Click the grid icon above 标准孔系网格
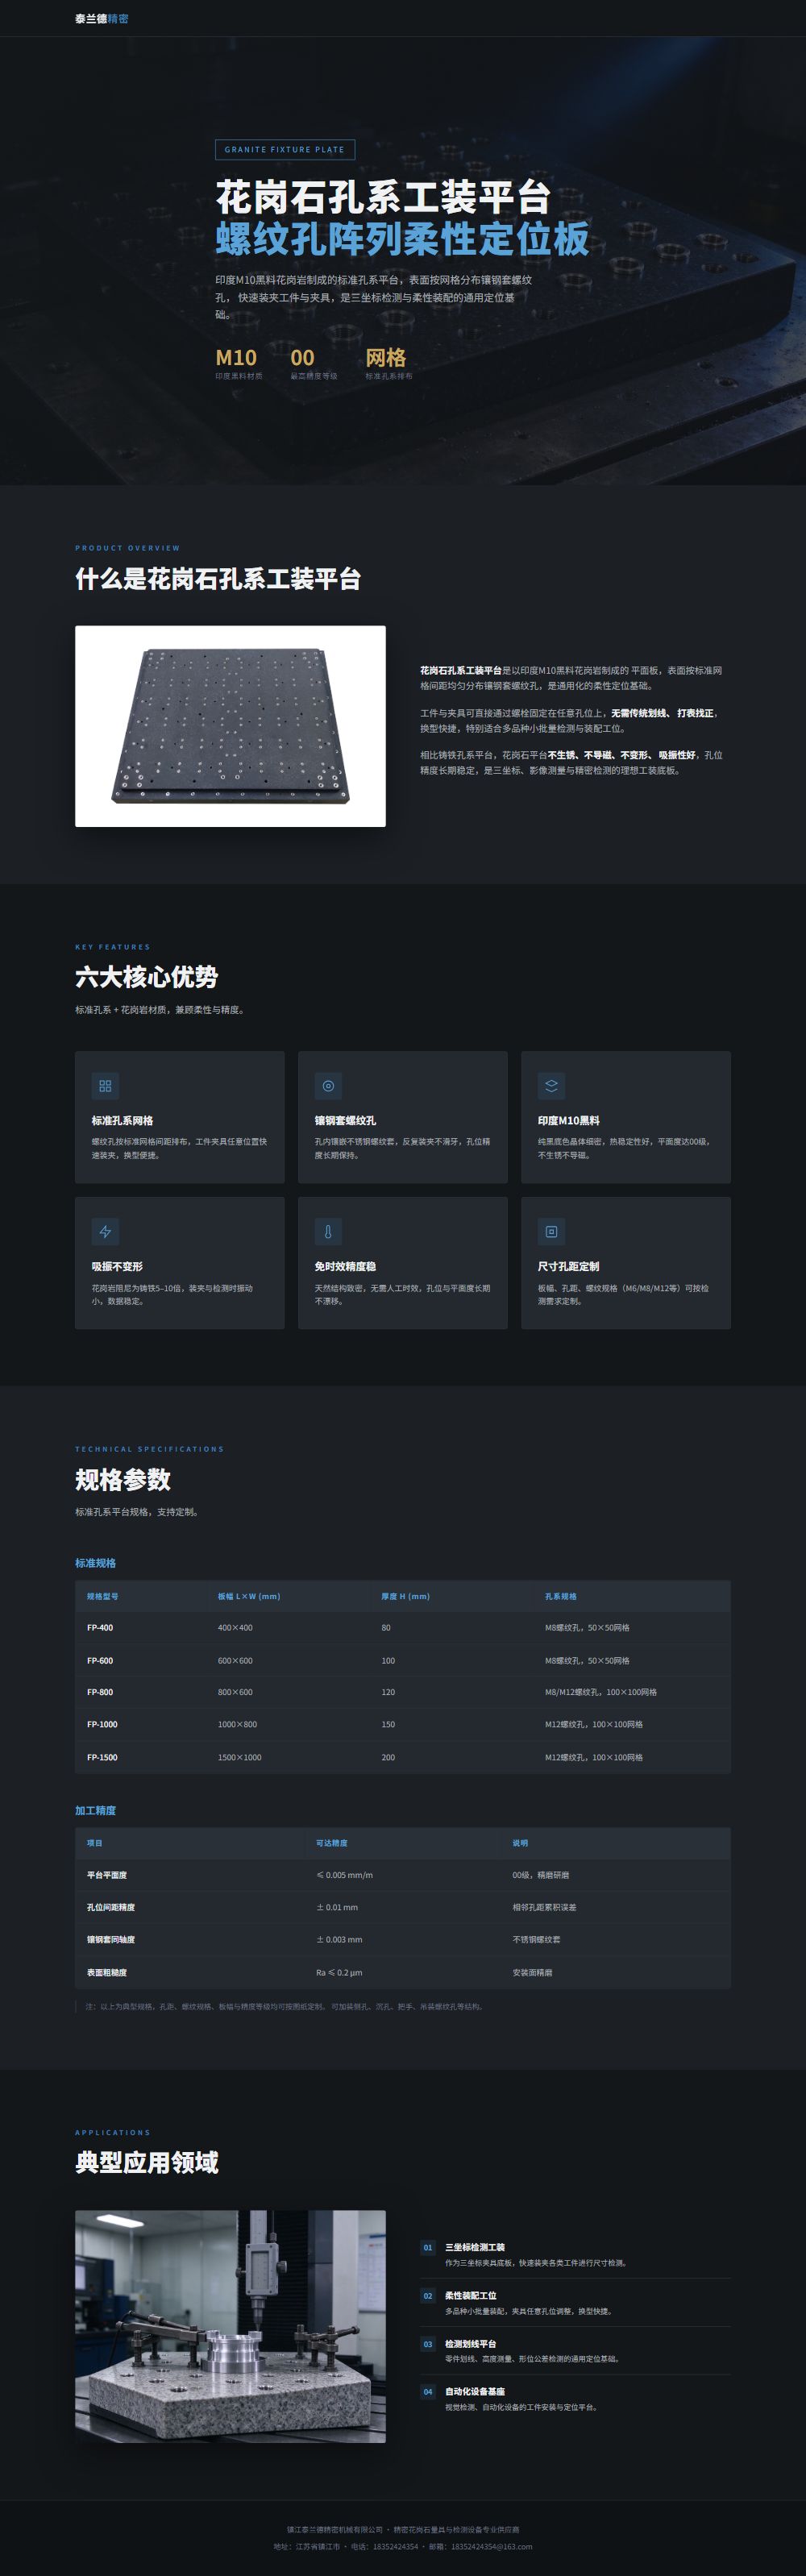This screenshot has width=806, height=2576. [105, 1086]
